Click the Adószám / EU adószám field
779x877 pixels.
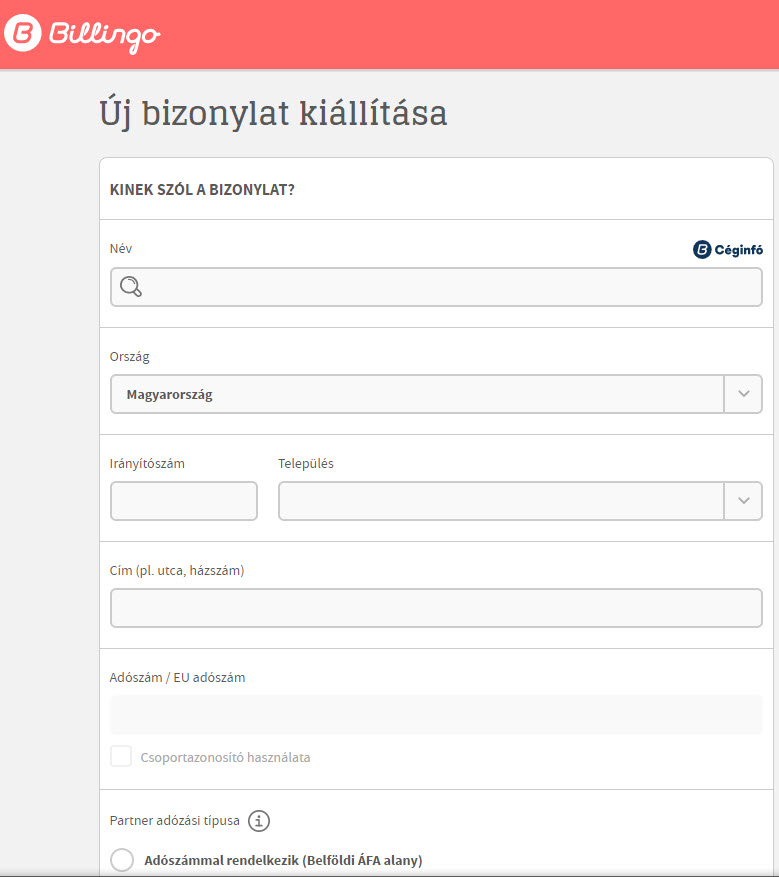[436, 715]
